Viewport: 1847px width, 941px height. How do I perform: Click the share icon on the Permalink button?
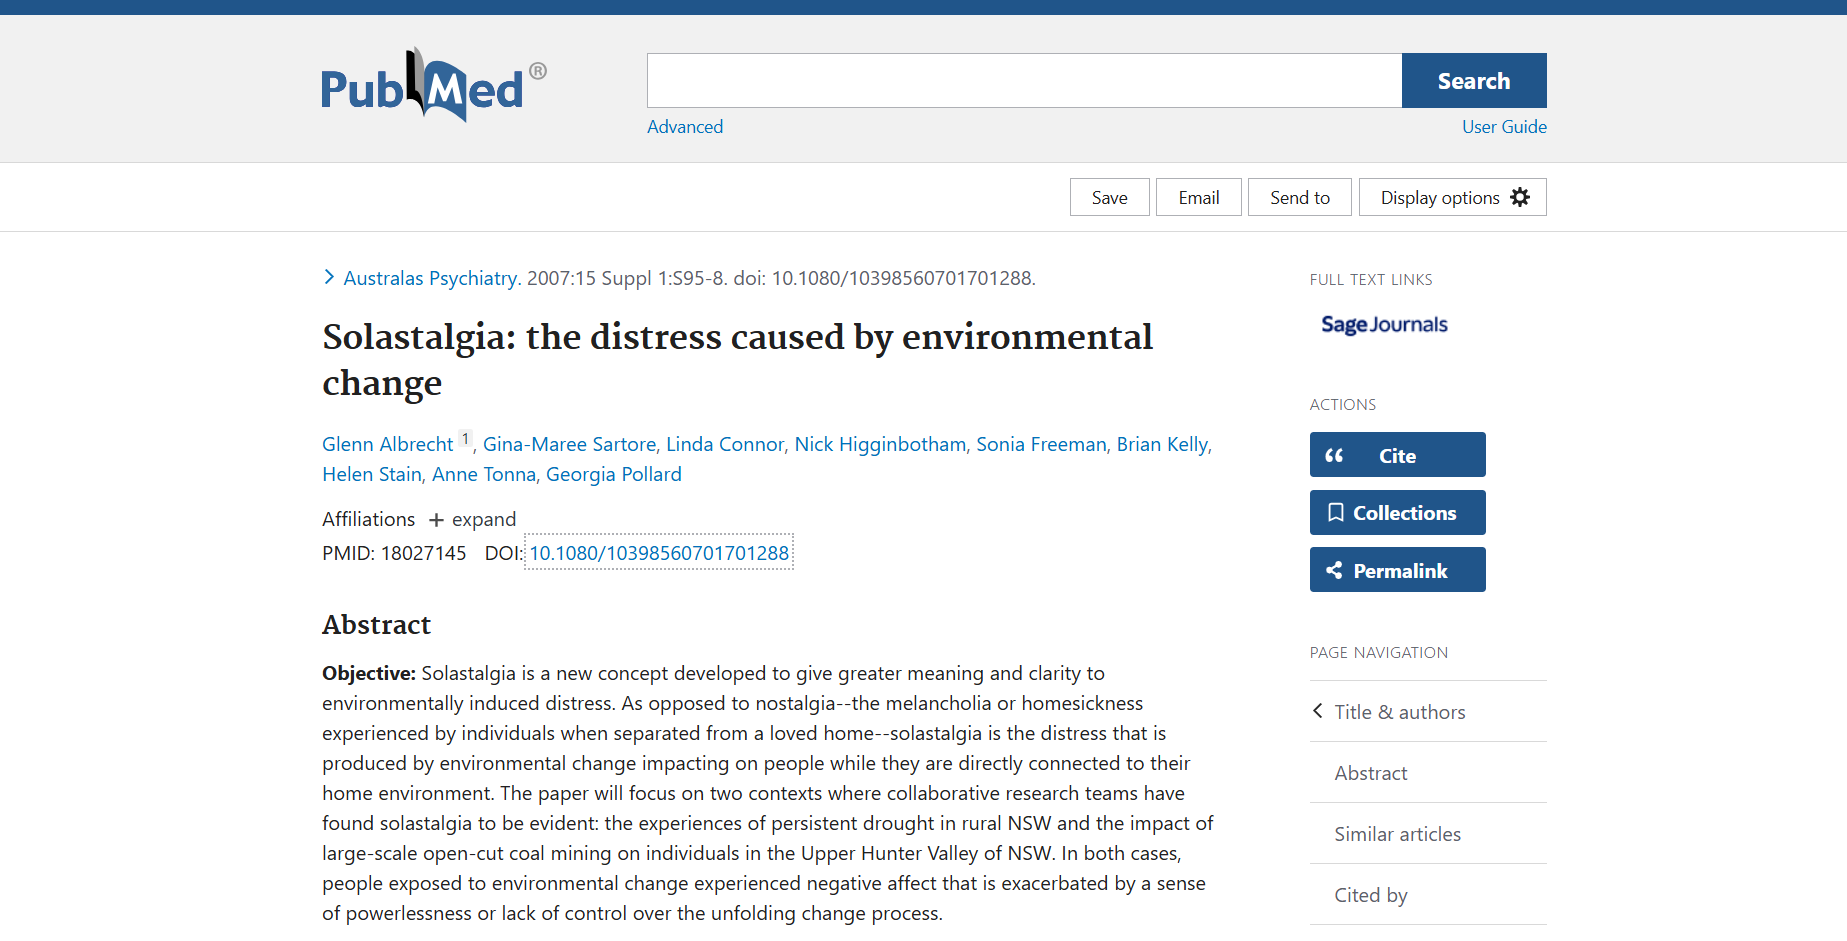pyautogui.click(x=1335, y=570)
